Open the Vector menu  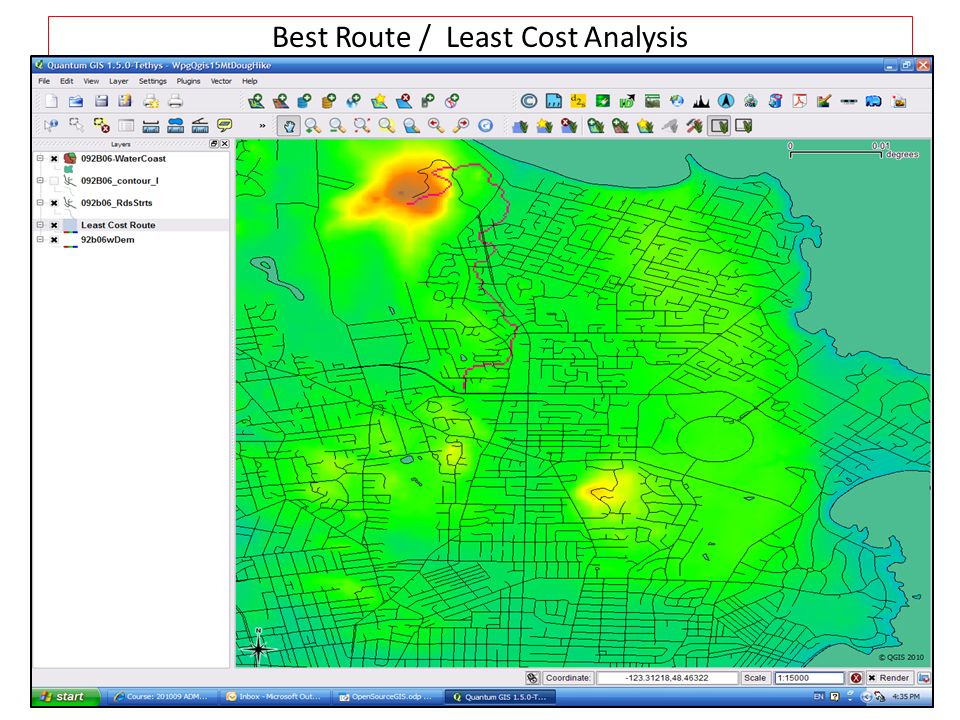pyautogui.click(x=221, y=81)
